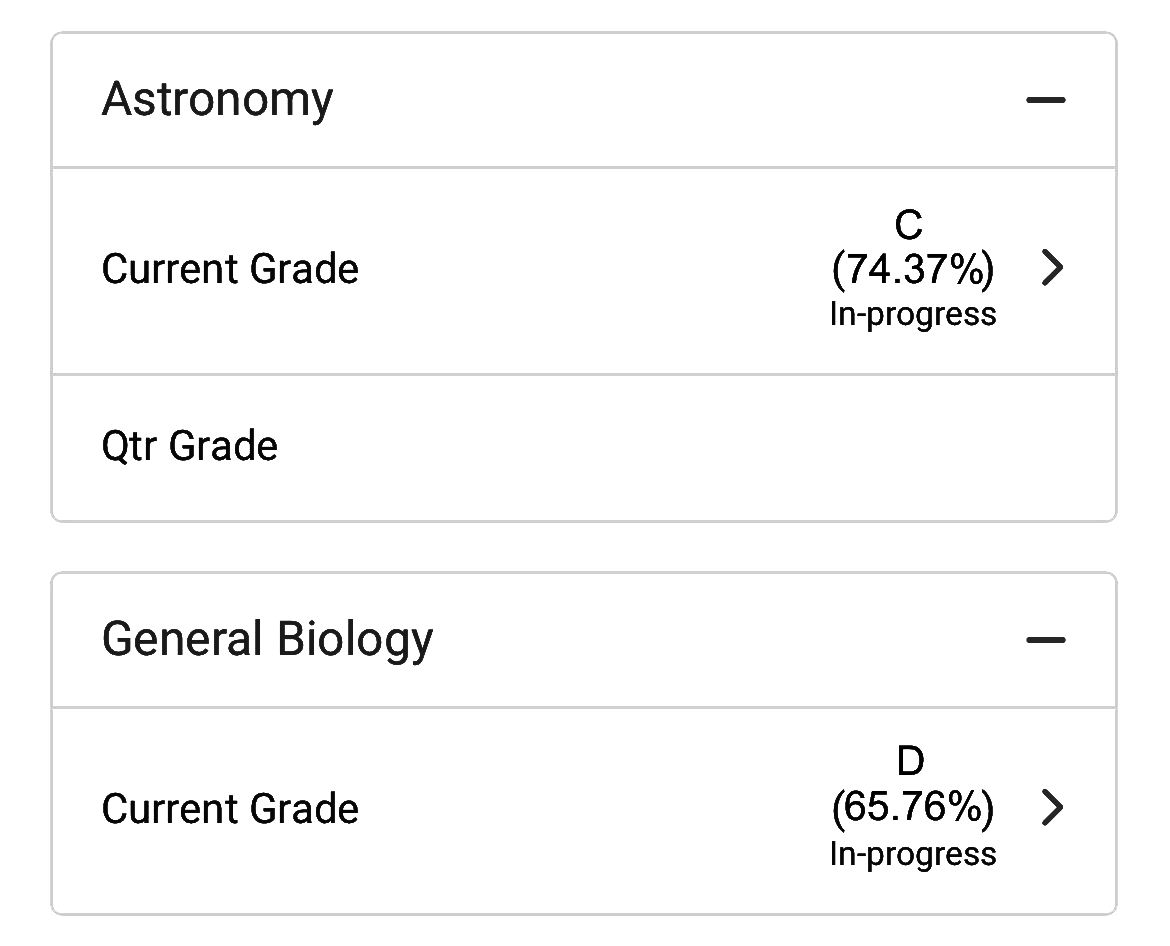
Task: Open the Qtr Grade row in Astronomy
Action: (190, 446)
